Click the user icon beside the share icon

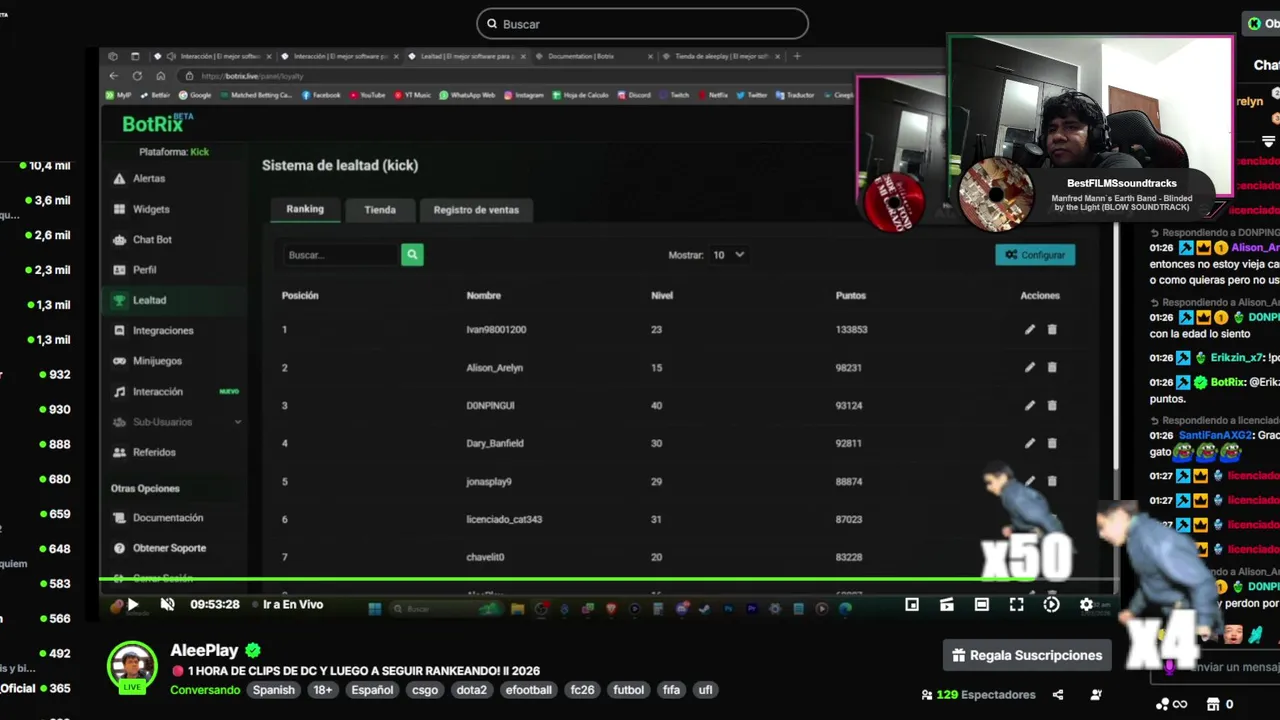(x=1096, y=695)
